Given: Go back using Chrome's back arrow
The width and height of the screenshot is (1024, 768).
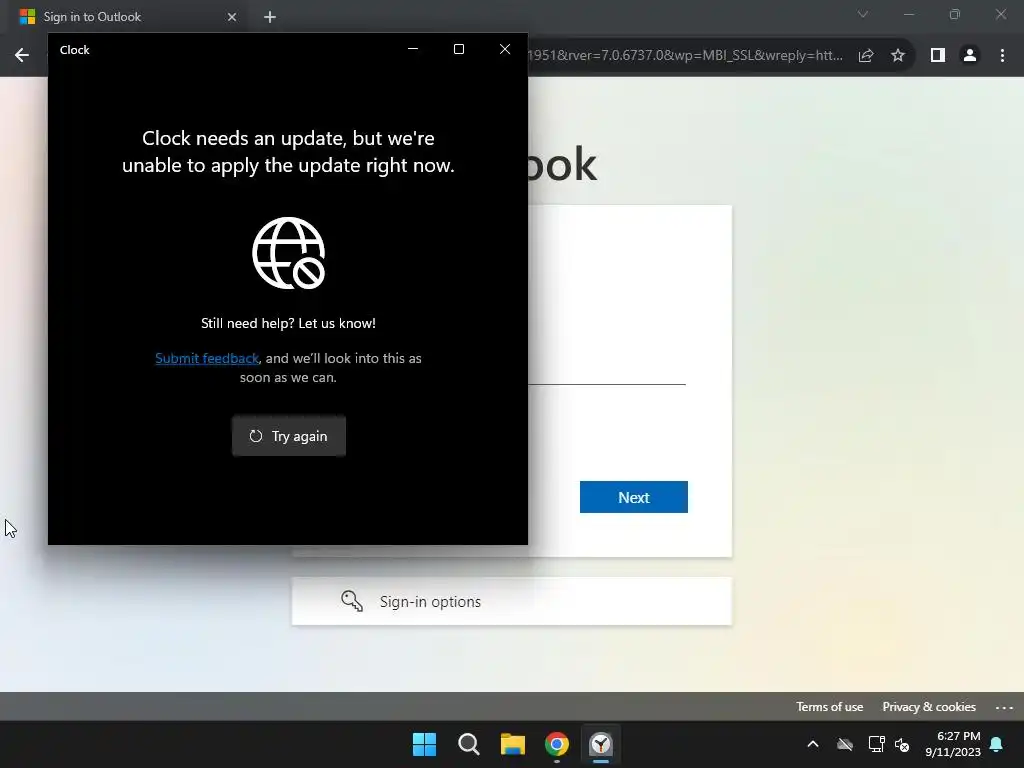Looking at the screenshot, I should [22, 56].
